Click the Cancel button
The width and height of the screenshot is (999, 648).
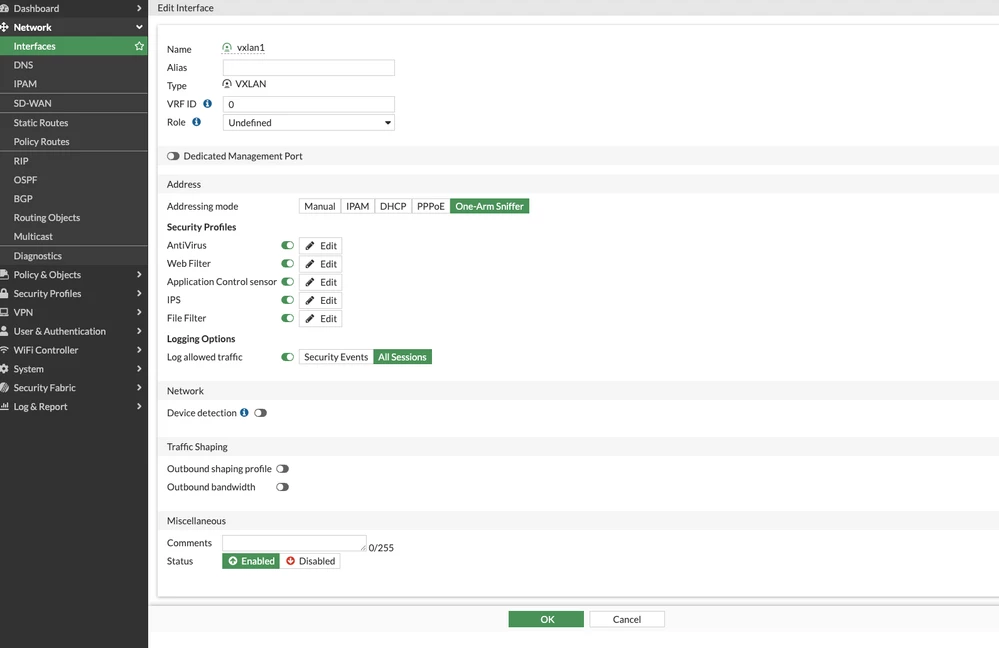tap(627, 619)
